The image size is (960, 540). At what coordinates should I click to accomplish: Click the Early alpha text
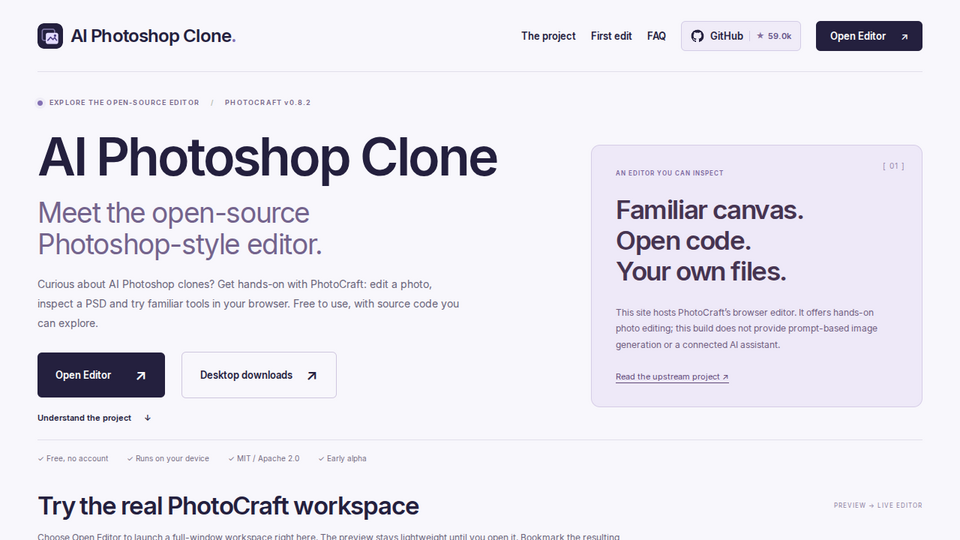pyautogui.click(x=347, y=459)
